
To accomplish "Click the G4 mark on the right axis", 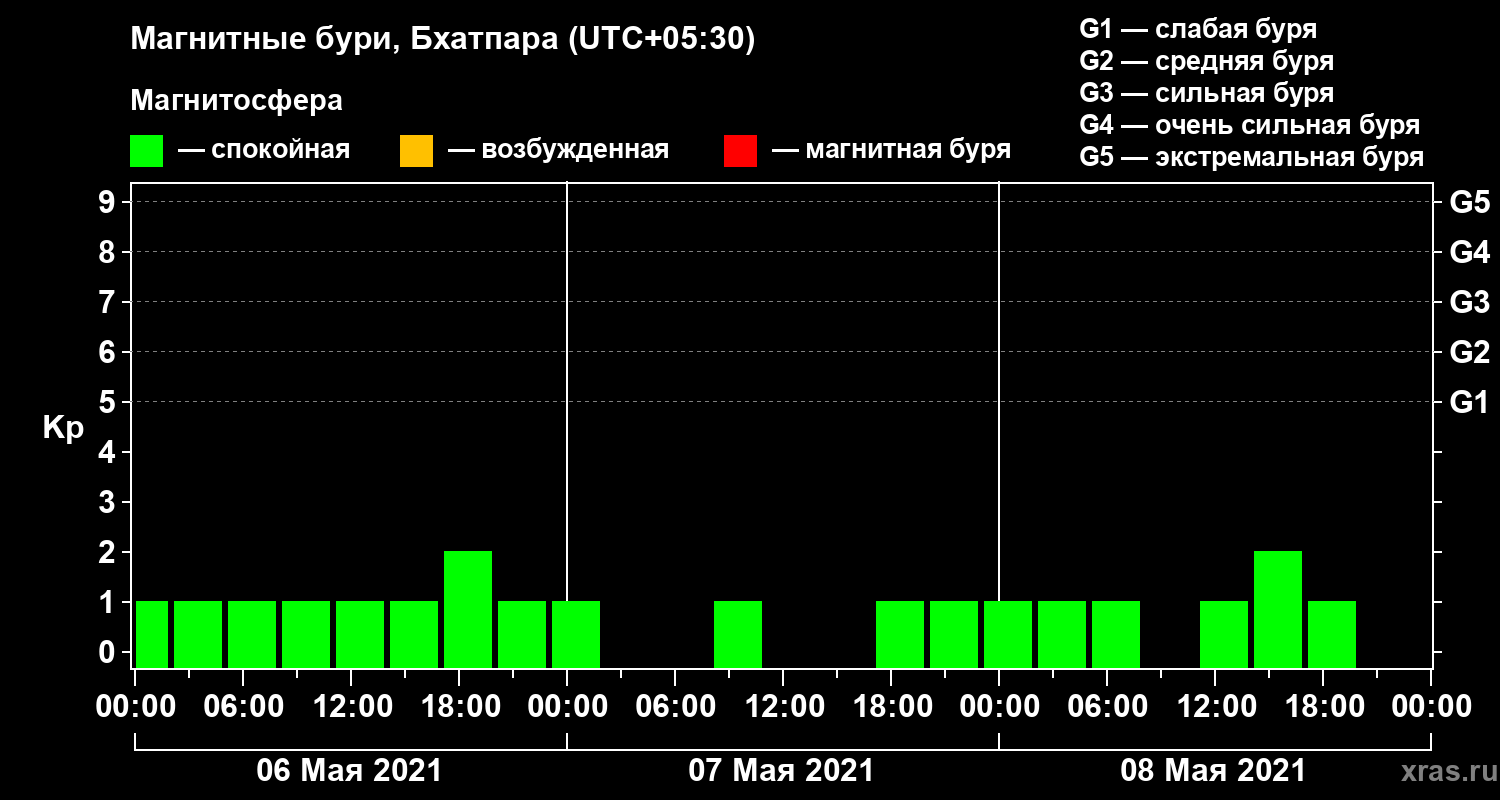I will click(x=1469, y=252).
